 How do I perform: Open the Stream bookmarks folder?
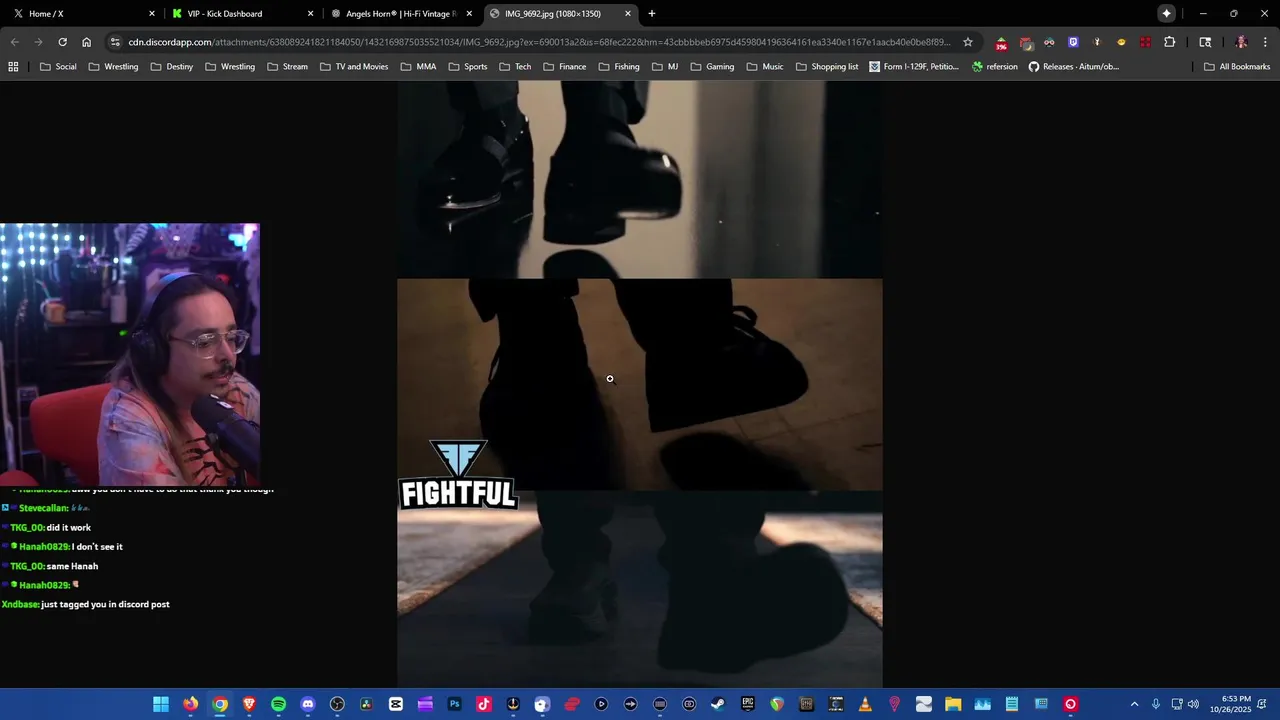pyautogui.click(x=287, y=67)
